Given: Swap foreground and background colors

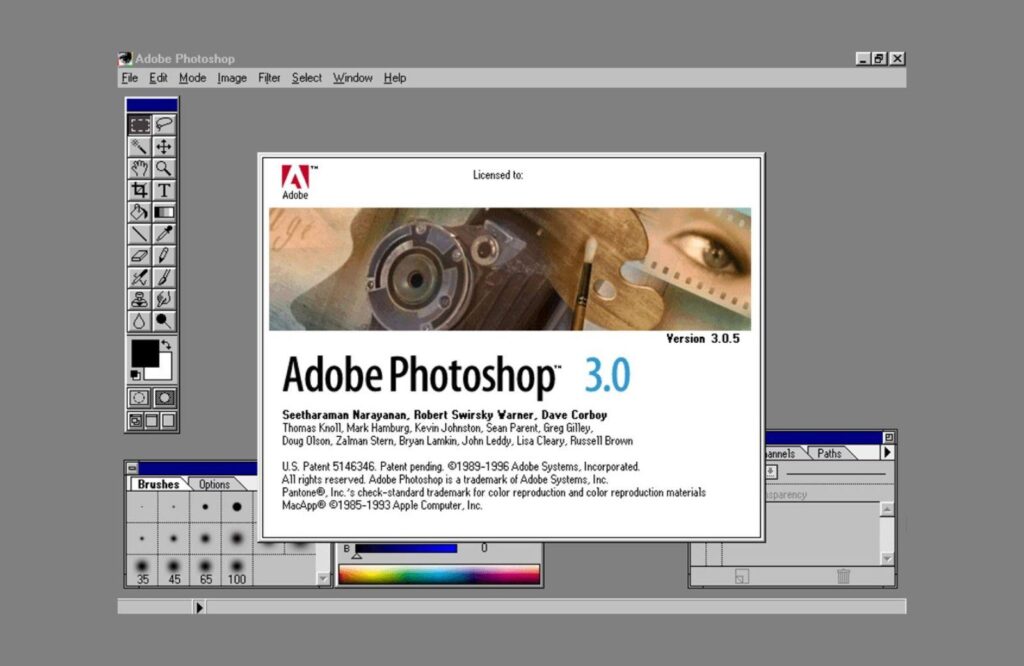Looking at the screenshot, I should tap(167, 342).
